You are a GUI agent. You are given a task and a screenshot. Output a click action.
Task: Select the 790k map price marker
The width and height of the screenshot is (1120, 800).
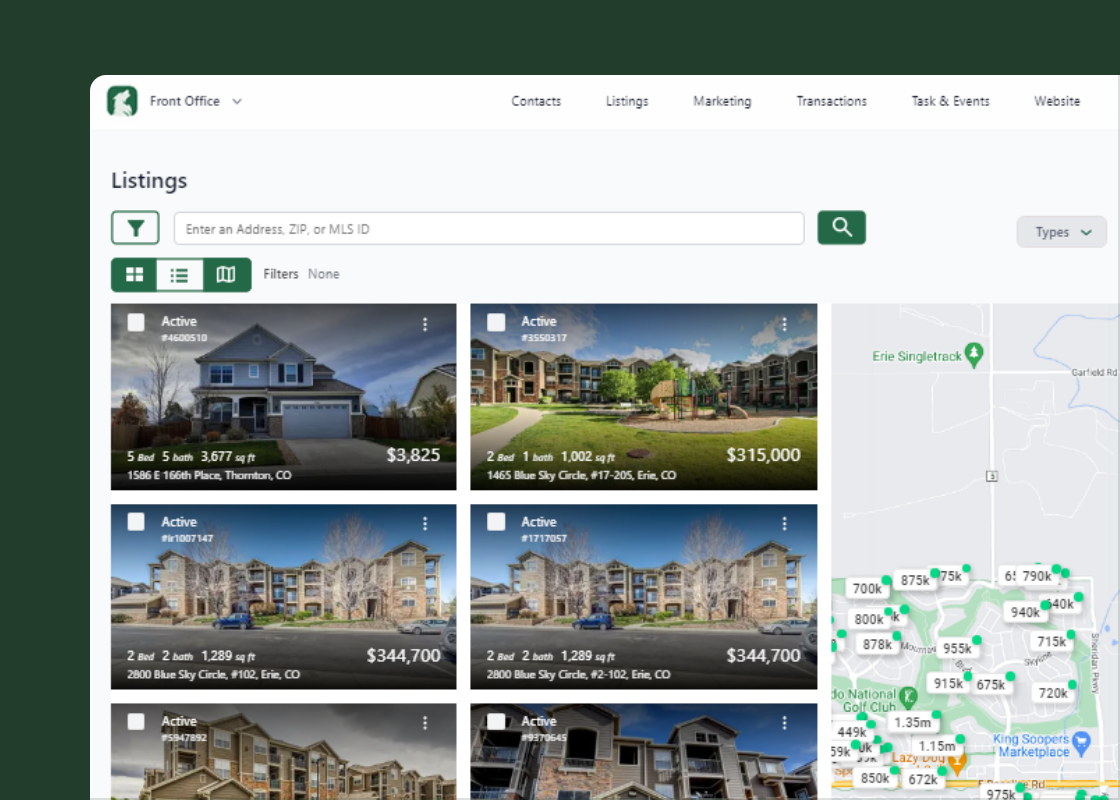pyautogui.click(x=1036, y=576)
